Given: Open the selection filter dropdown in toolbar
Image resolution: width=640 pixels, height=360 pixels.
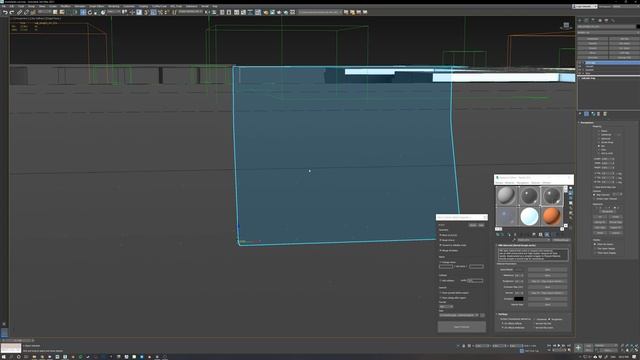Looking at the screenshot, I should (x=45, y=12).
